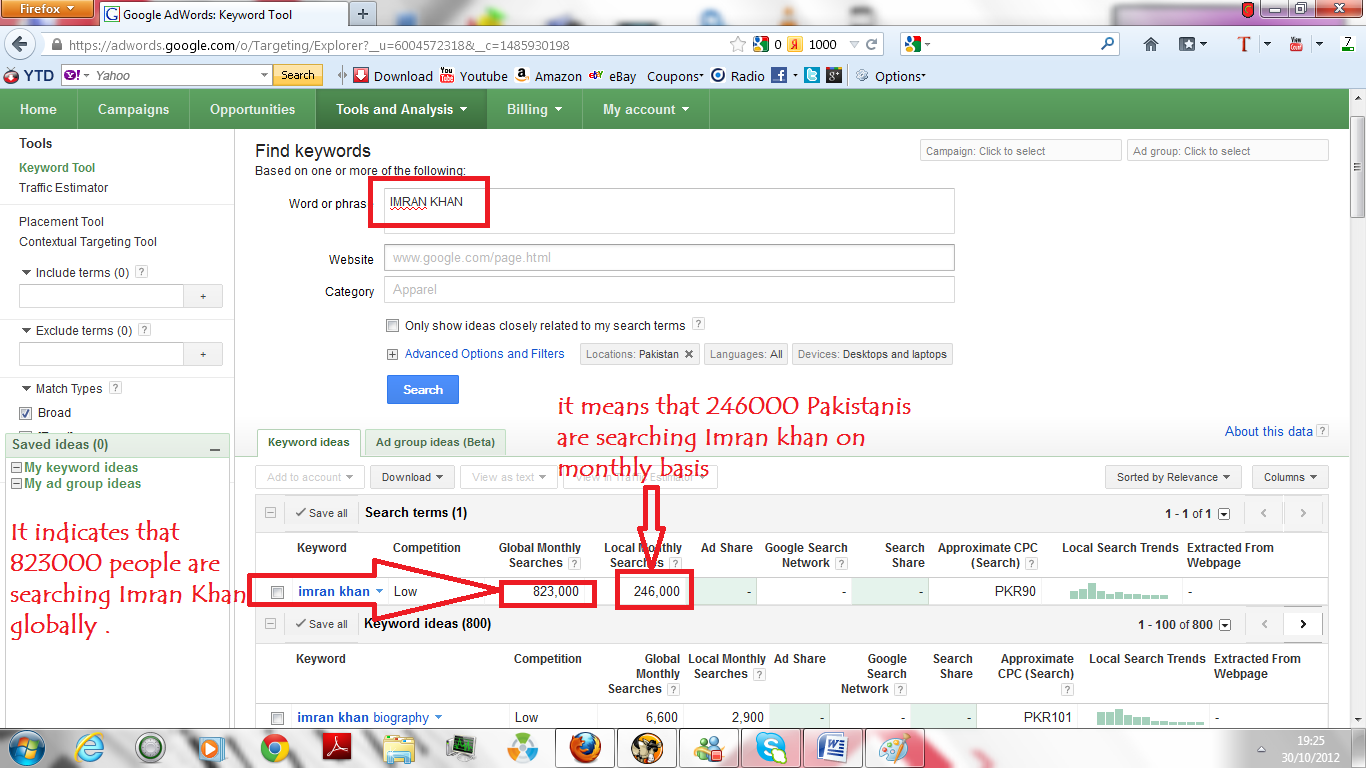Uncheck the Broad match type checkbox
The height and width of the screenshot is (768, 1366).
(x=26, y=413)
